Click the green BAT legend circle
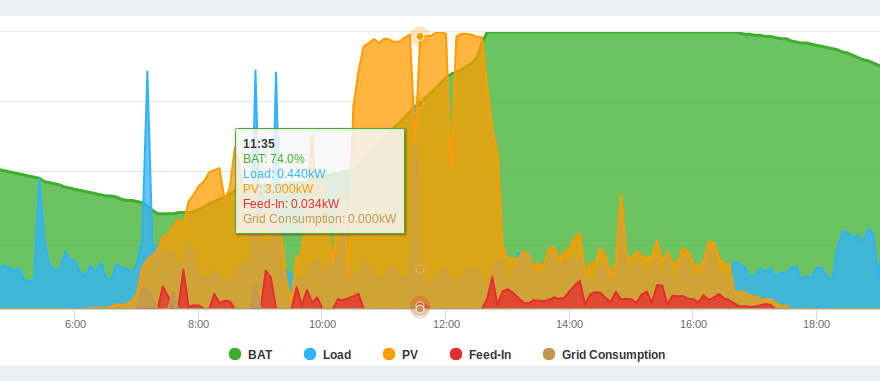Viewport: 880px width, 381px height. point(235,354)
